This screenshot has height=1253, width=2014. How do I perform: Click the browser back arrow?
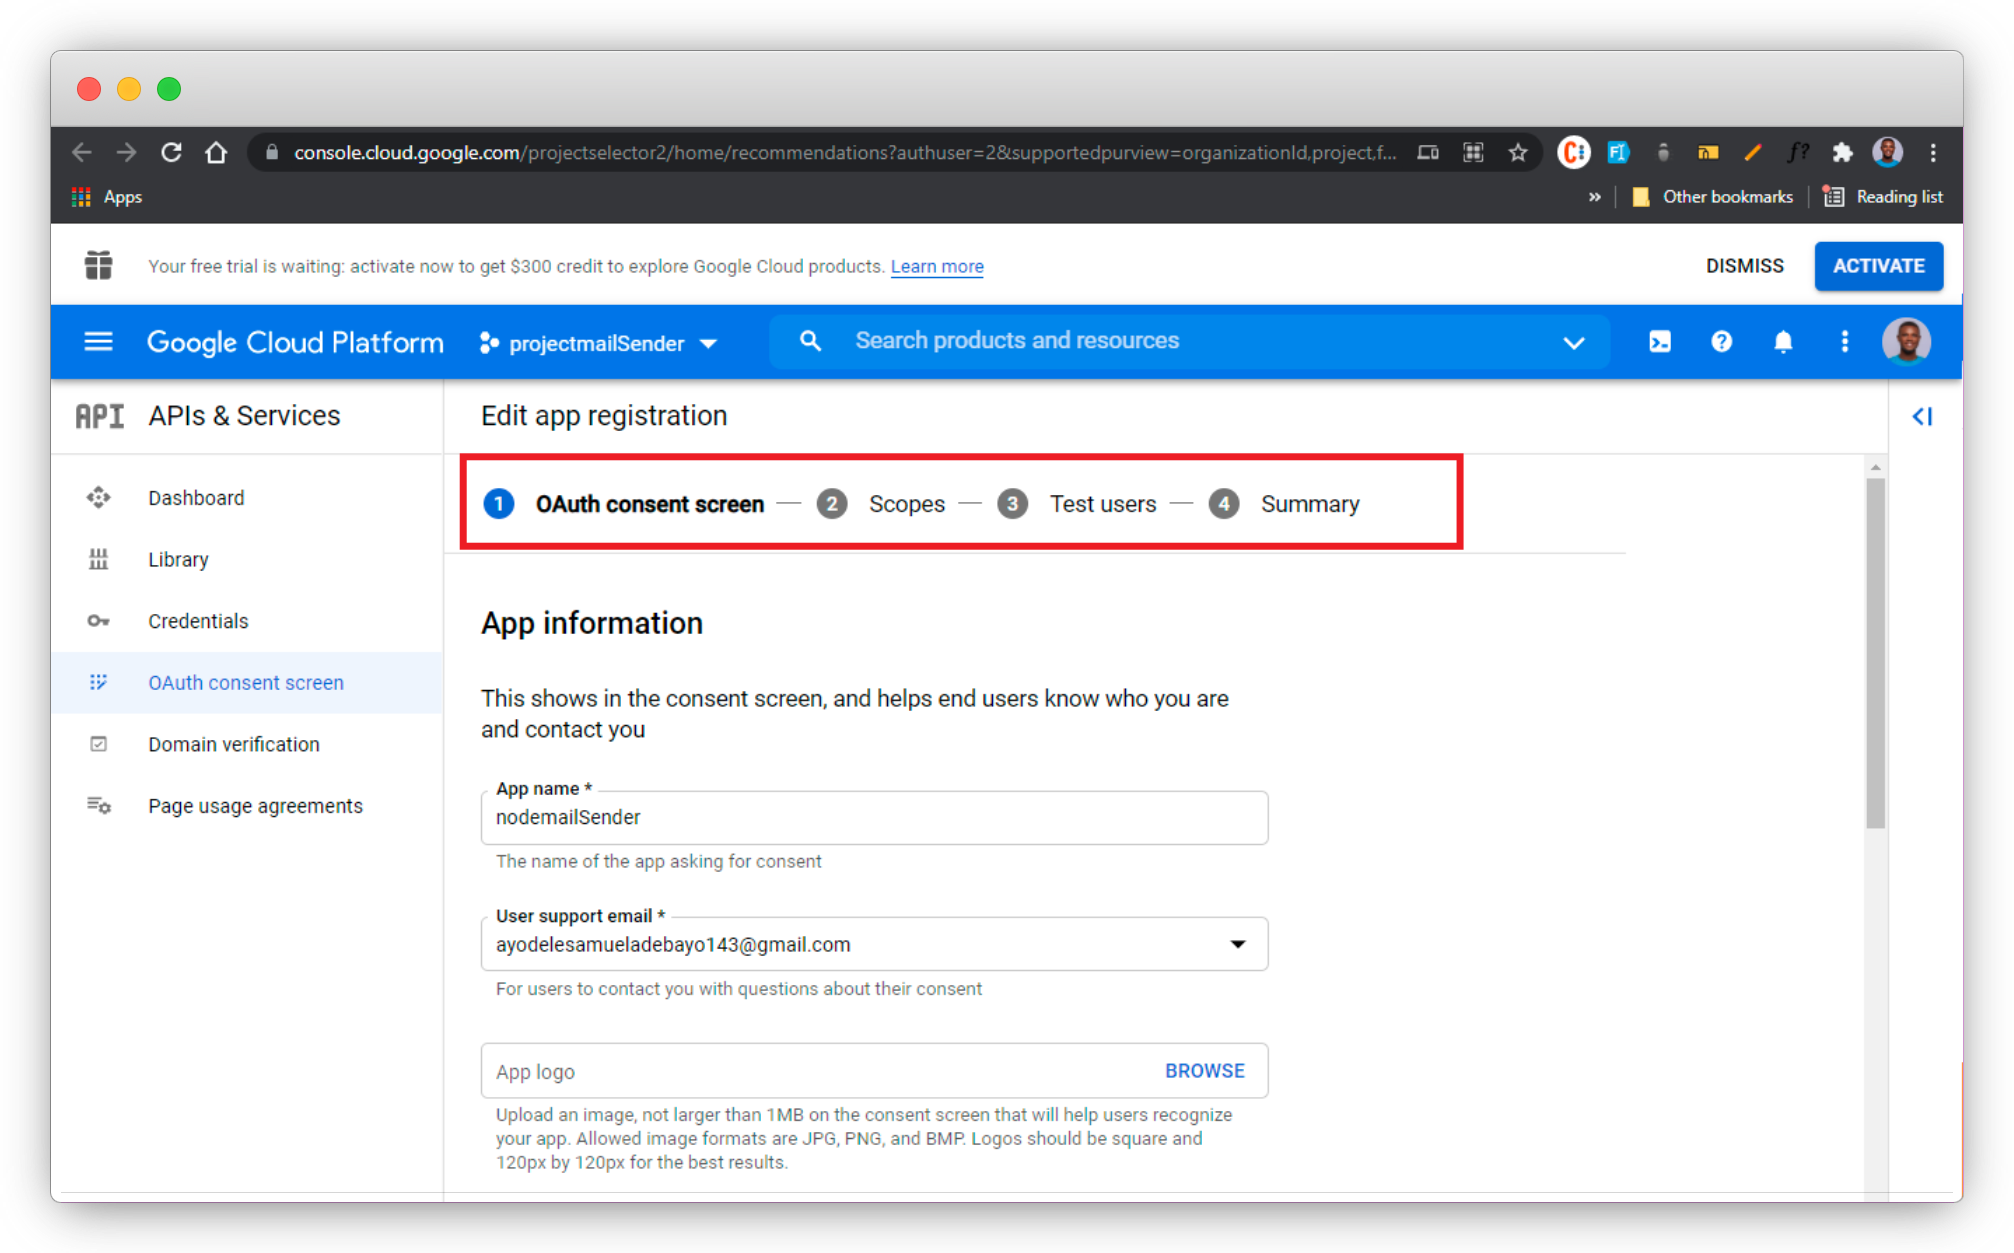(82, 152)
